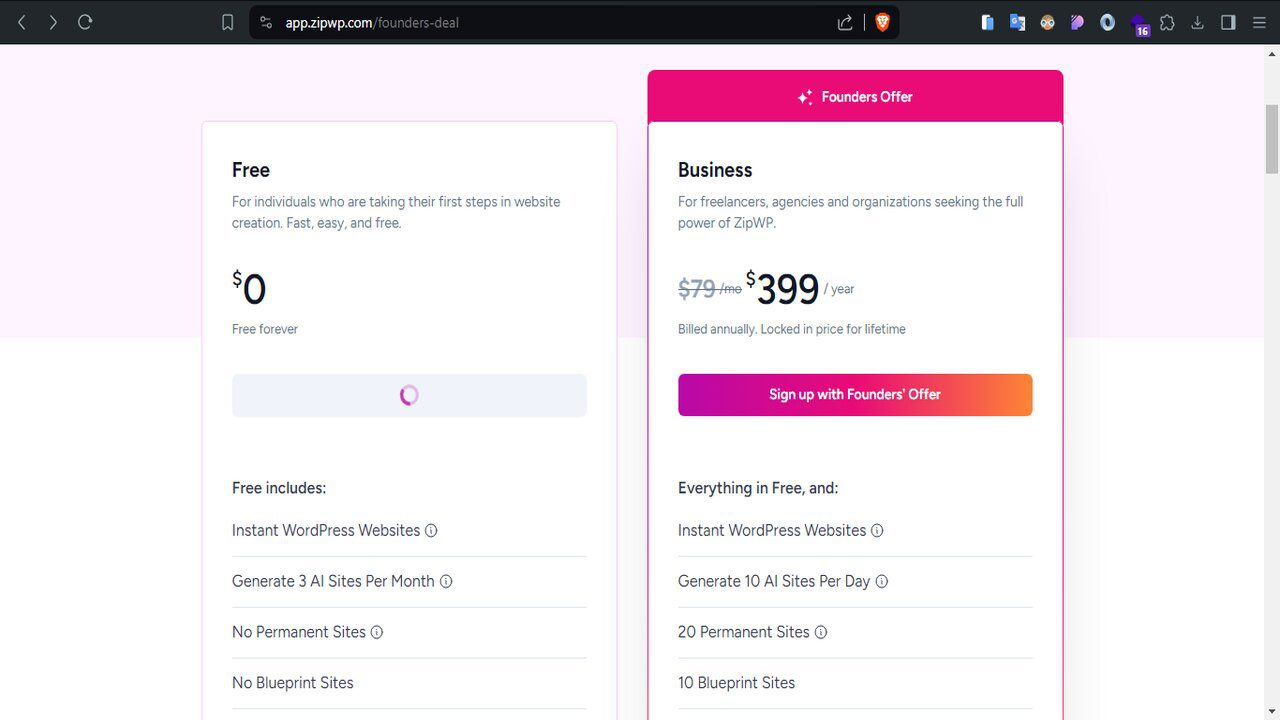This screenshot has width=1280, height=720.
Task: Reload the page with the refresh icon
Action: click(85, 22)
